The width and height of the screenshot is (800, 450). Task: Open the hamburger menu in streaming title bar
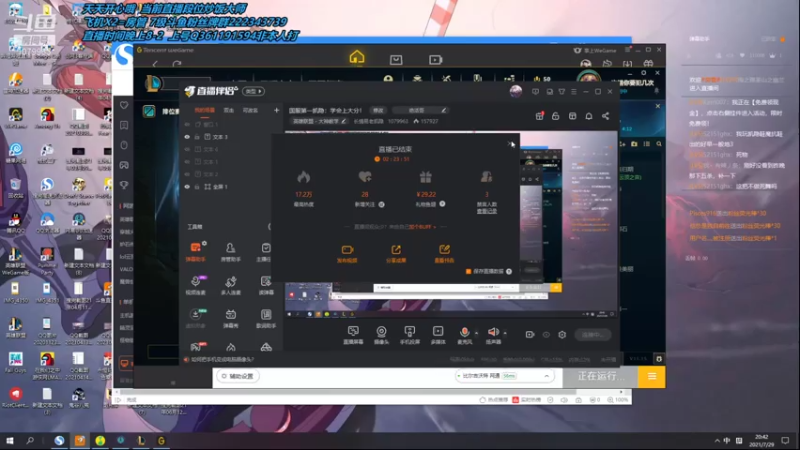[x=574, y=92]
